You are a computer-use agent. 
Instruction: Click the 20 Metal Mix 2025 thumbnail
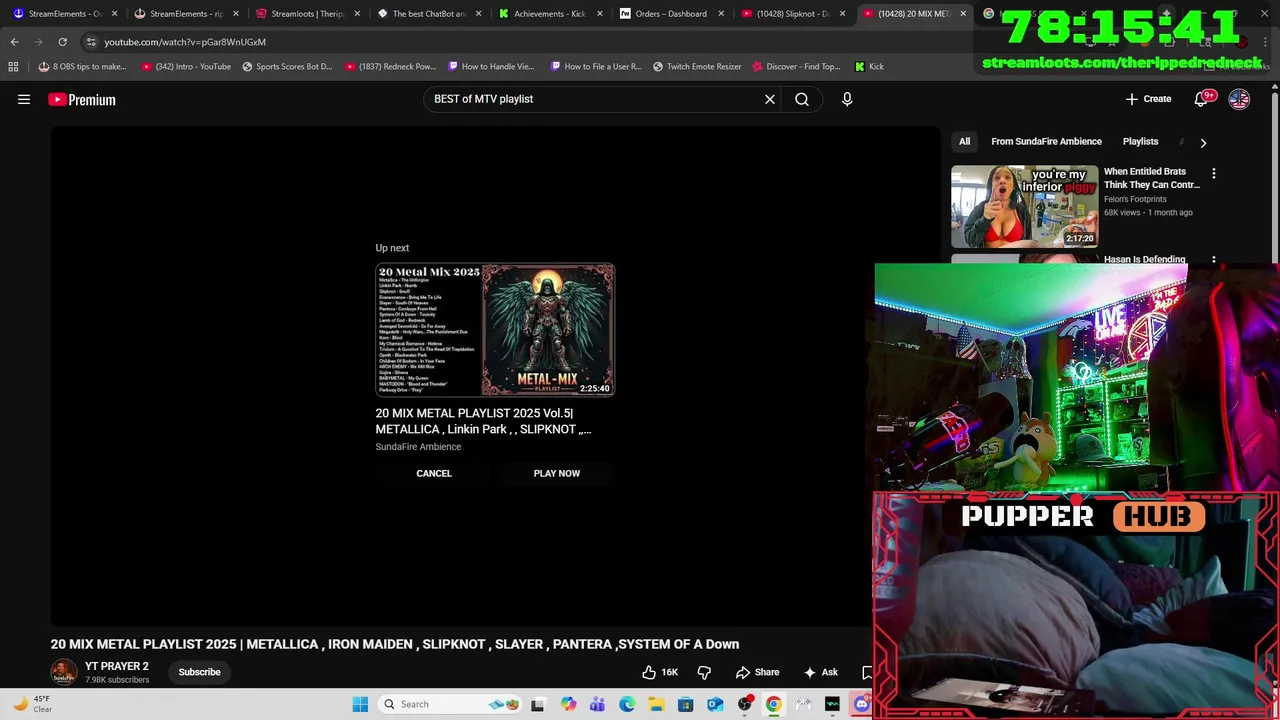point(495,330)
